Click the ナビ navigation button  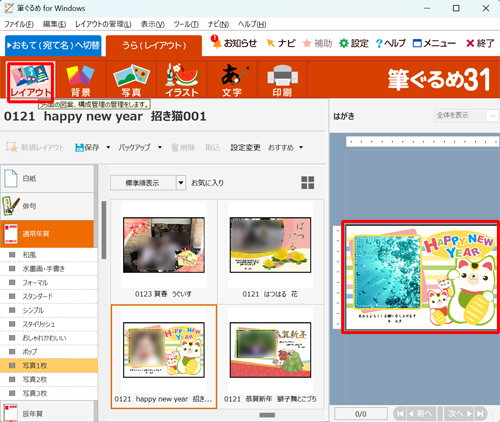tap(281, 43)
